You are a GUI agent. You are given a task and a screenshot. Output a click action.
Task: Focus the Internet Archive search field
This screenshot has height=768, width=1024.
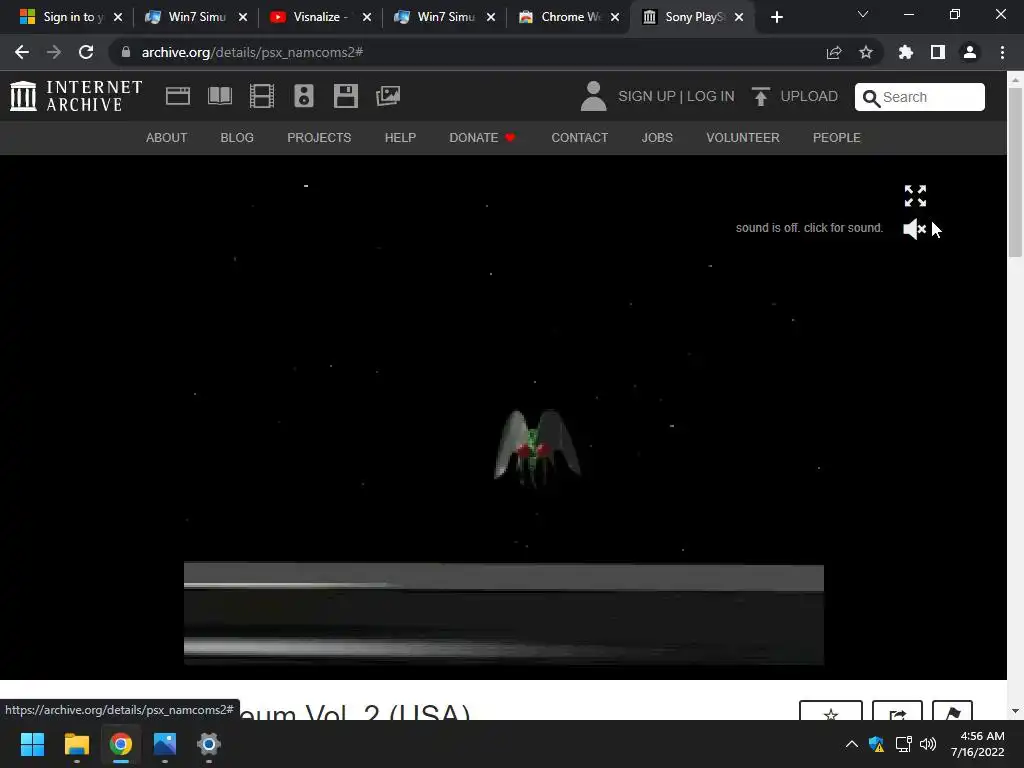pyautogui.click(x=920, y=97)
